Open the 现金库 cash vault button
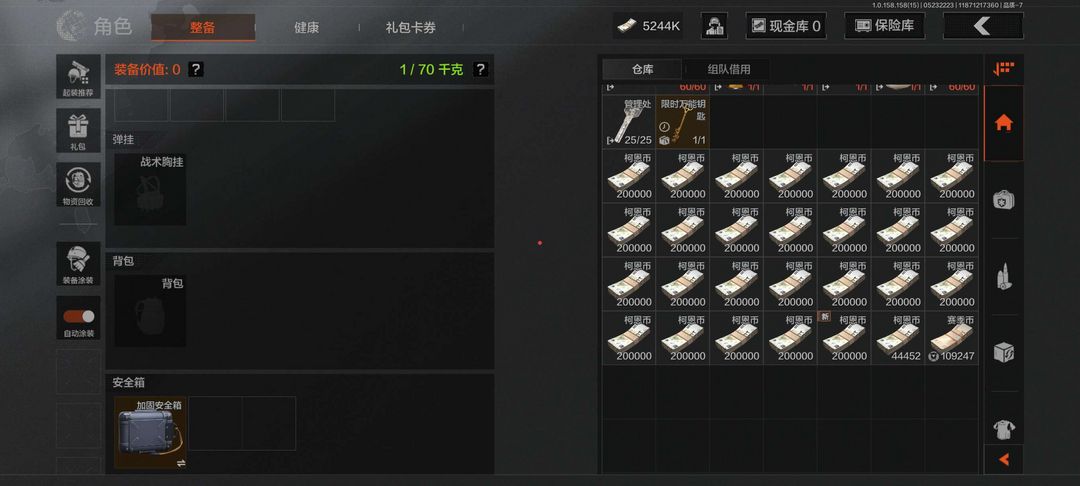1080x486 pixels. pyautogui.click(x=786, y=26)
